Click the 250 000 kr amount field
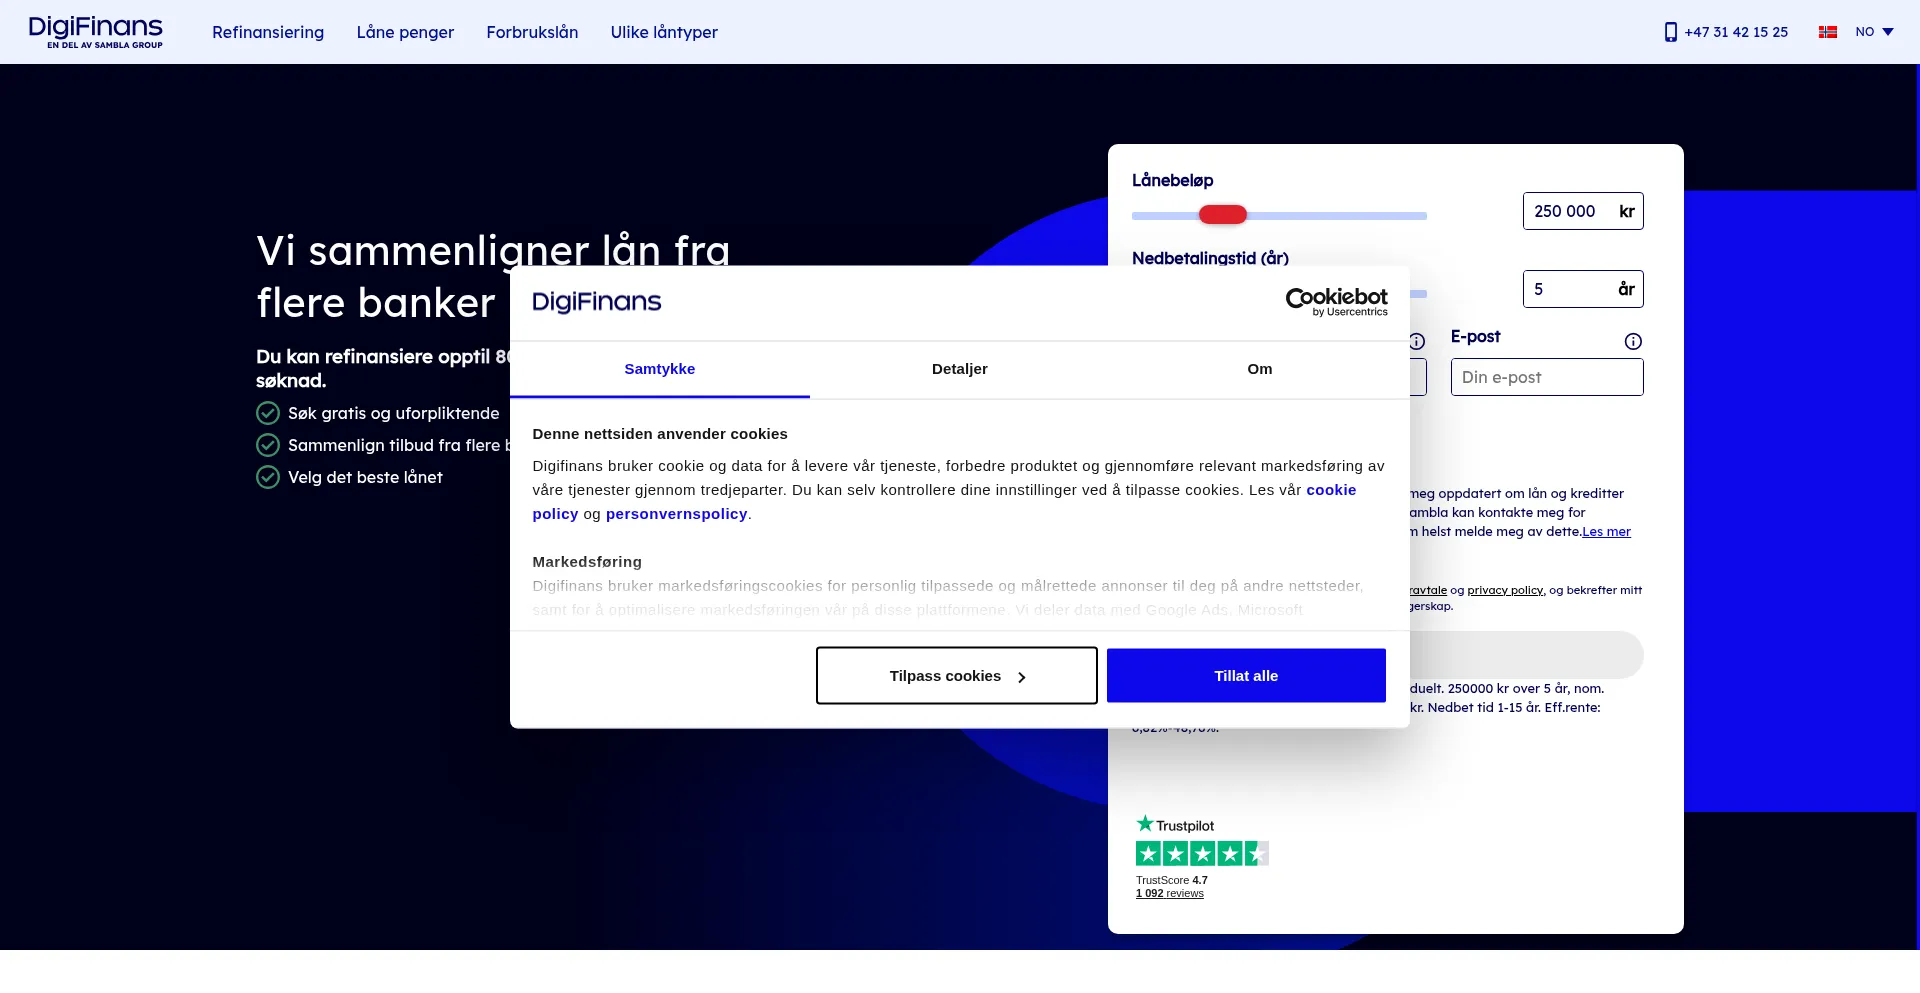The height and width of the screenshot is (993, 1920). (1583, 211)
